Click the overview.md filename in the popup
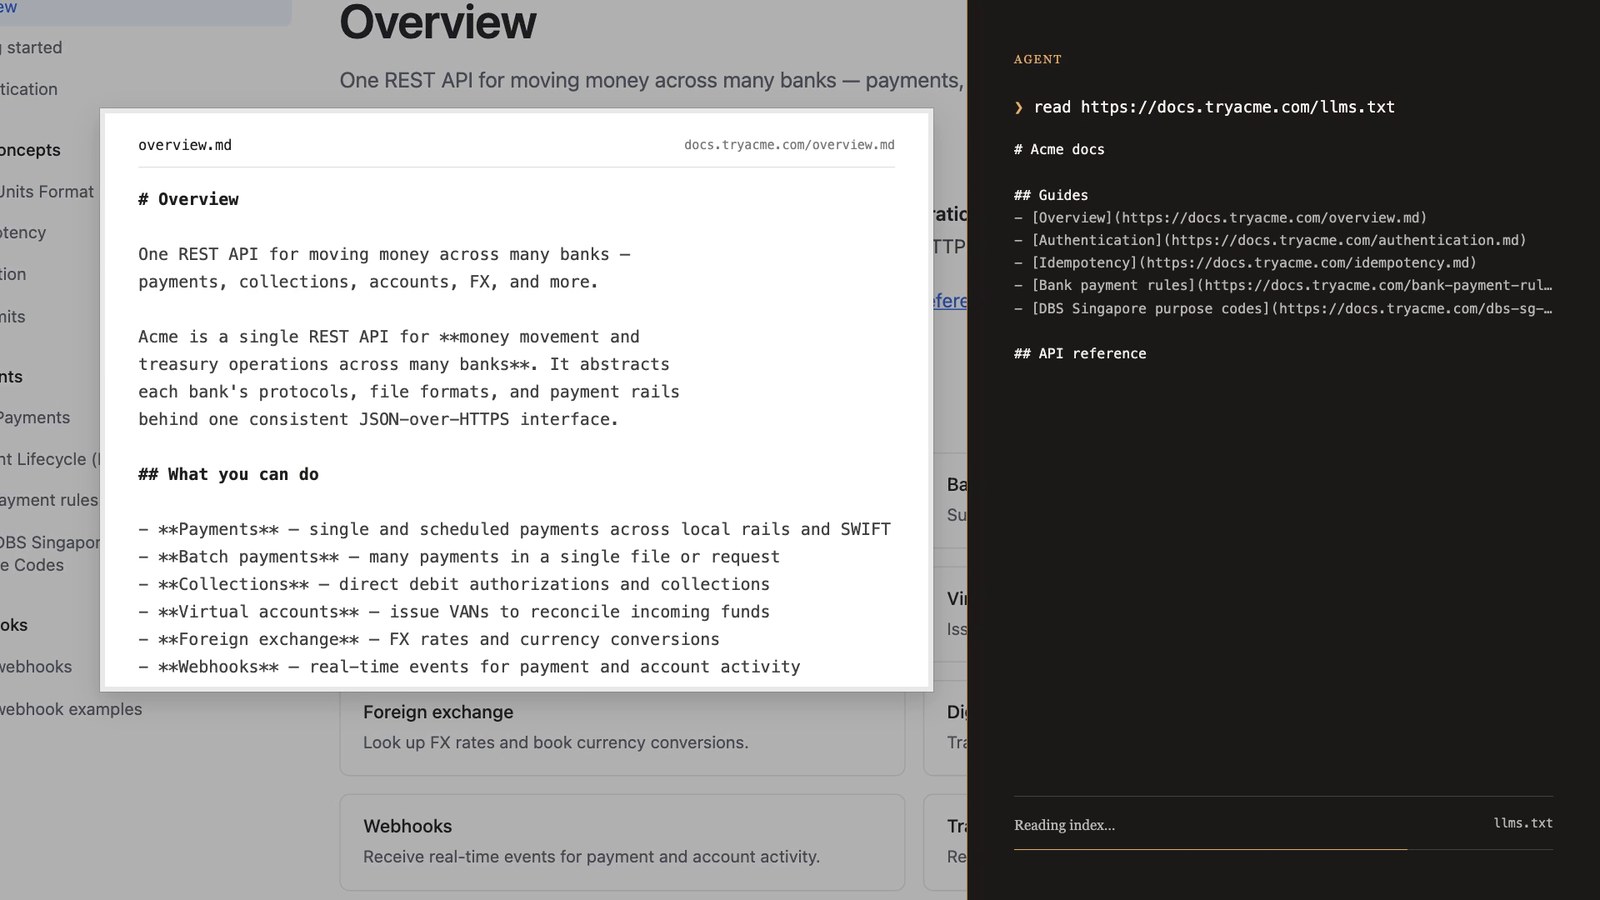Screen dimensions: 1600x900 pos(185,145)
